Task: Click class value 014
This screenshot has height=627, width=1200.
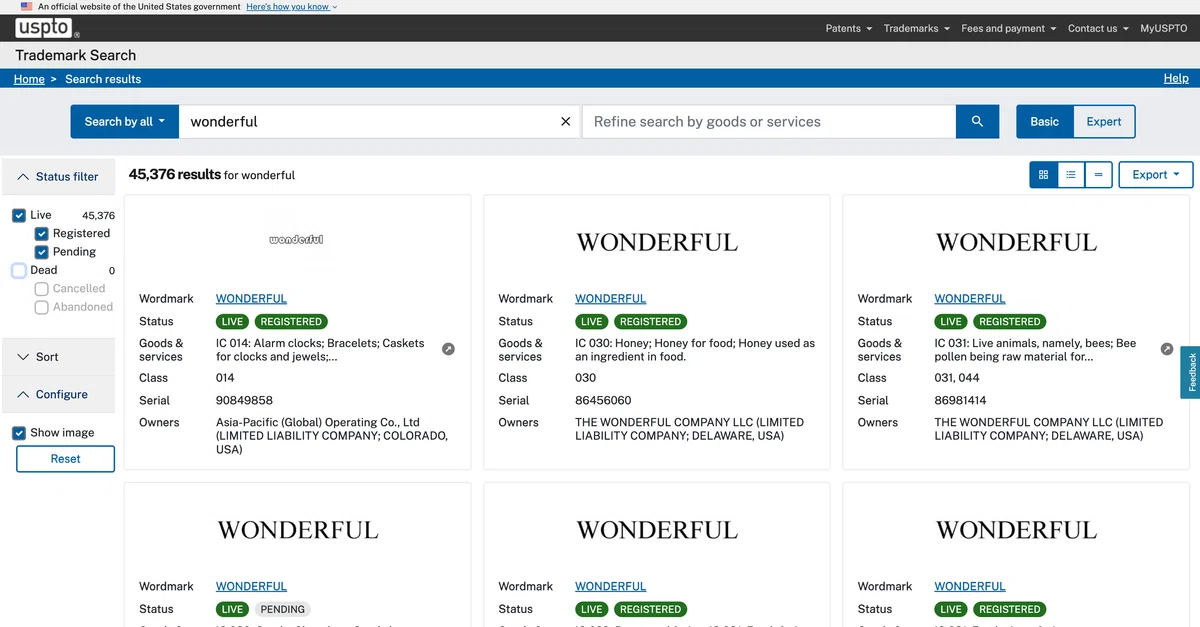Action: pyautogui.click(x=225, y=378)
